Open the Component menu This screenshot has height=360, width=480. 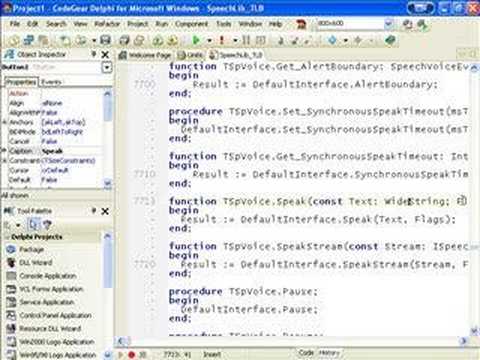pos(191,24)
